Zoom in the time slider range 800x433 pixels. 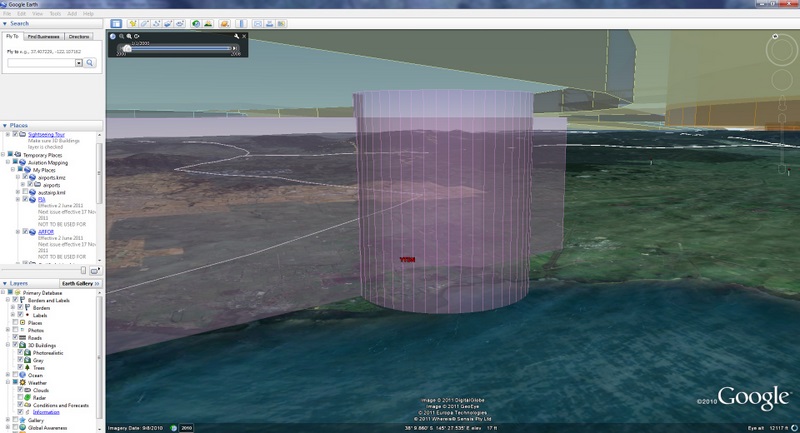129,36
